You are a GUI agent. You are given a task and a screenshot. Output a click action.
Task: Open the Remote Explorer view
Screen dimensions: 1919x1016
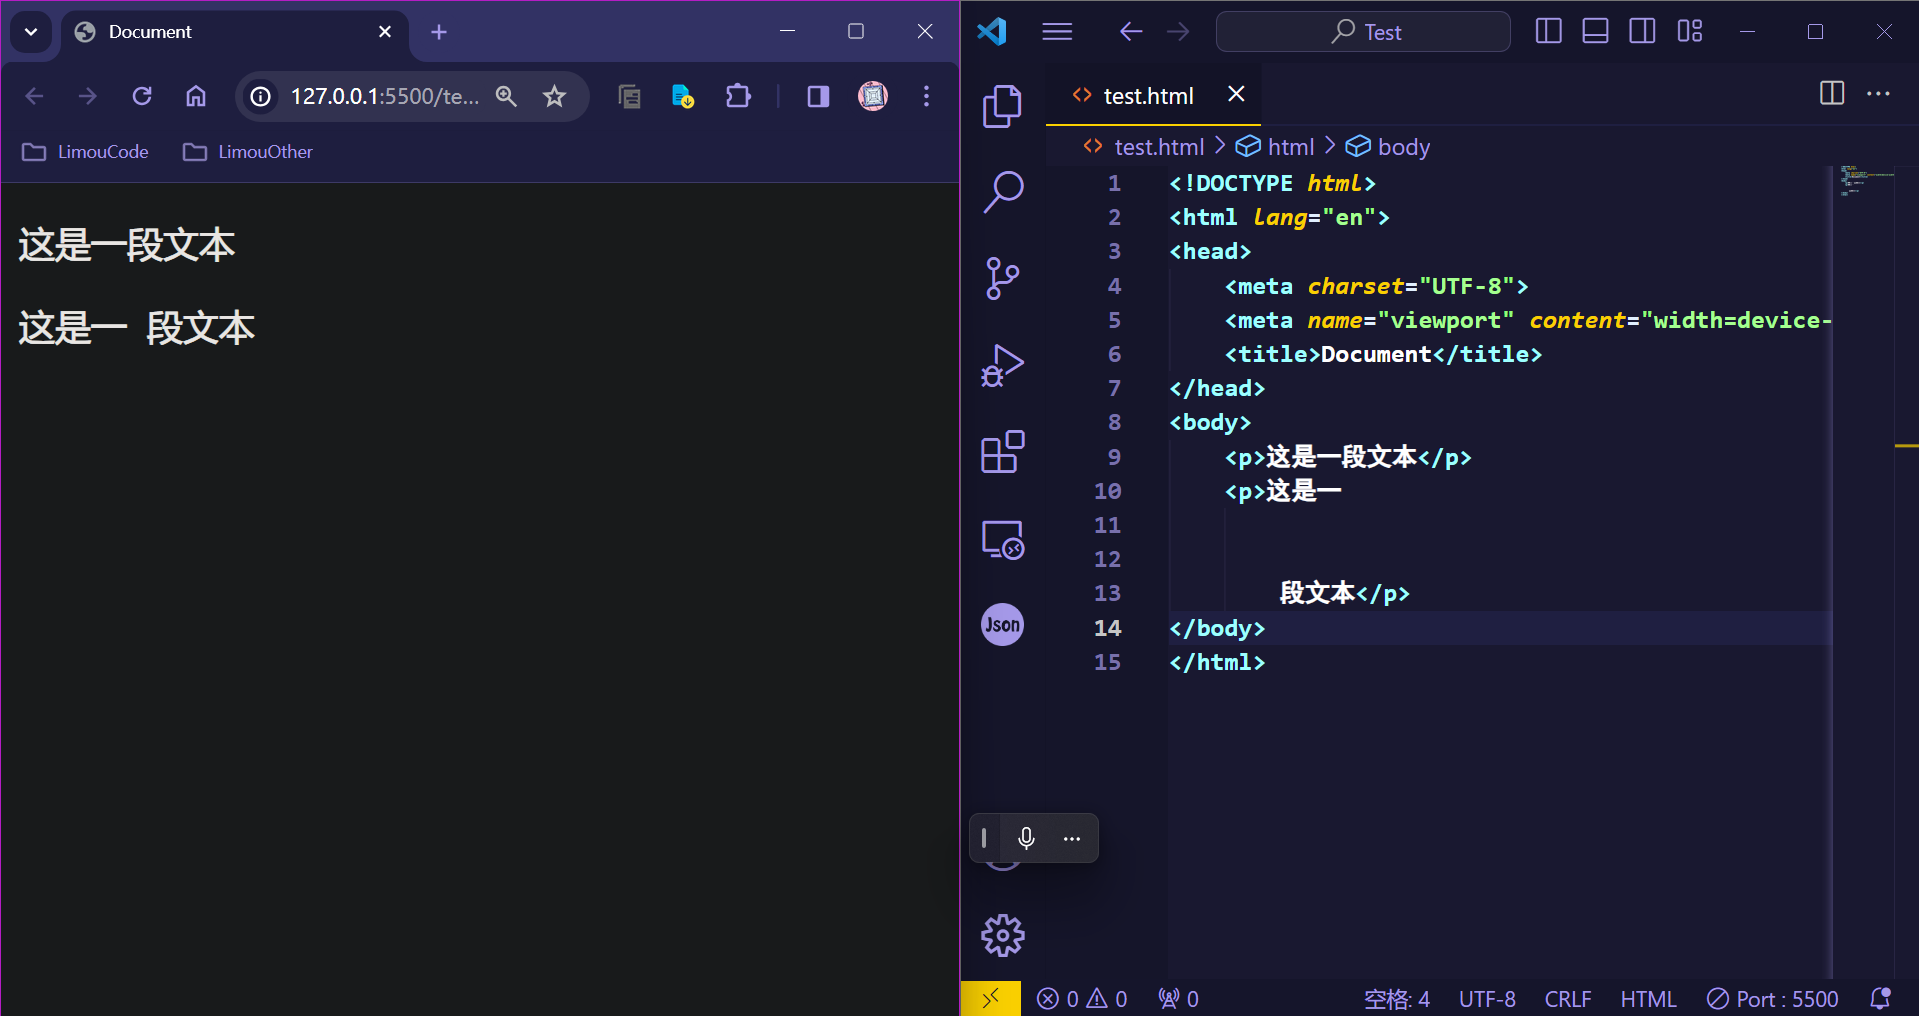tap(1002, 539)
